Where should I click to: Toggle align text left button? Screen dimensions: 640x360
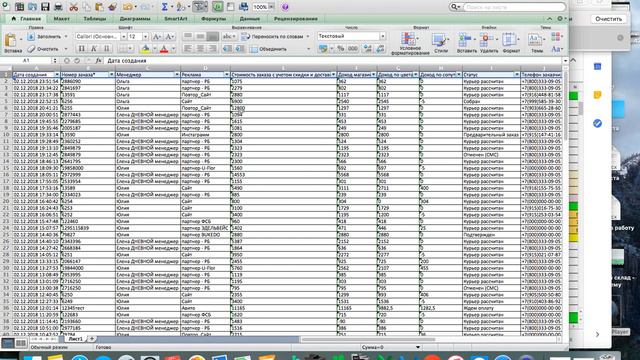pyautogui.click(x=188, y=49)
